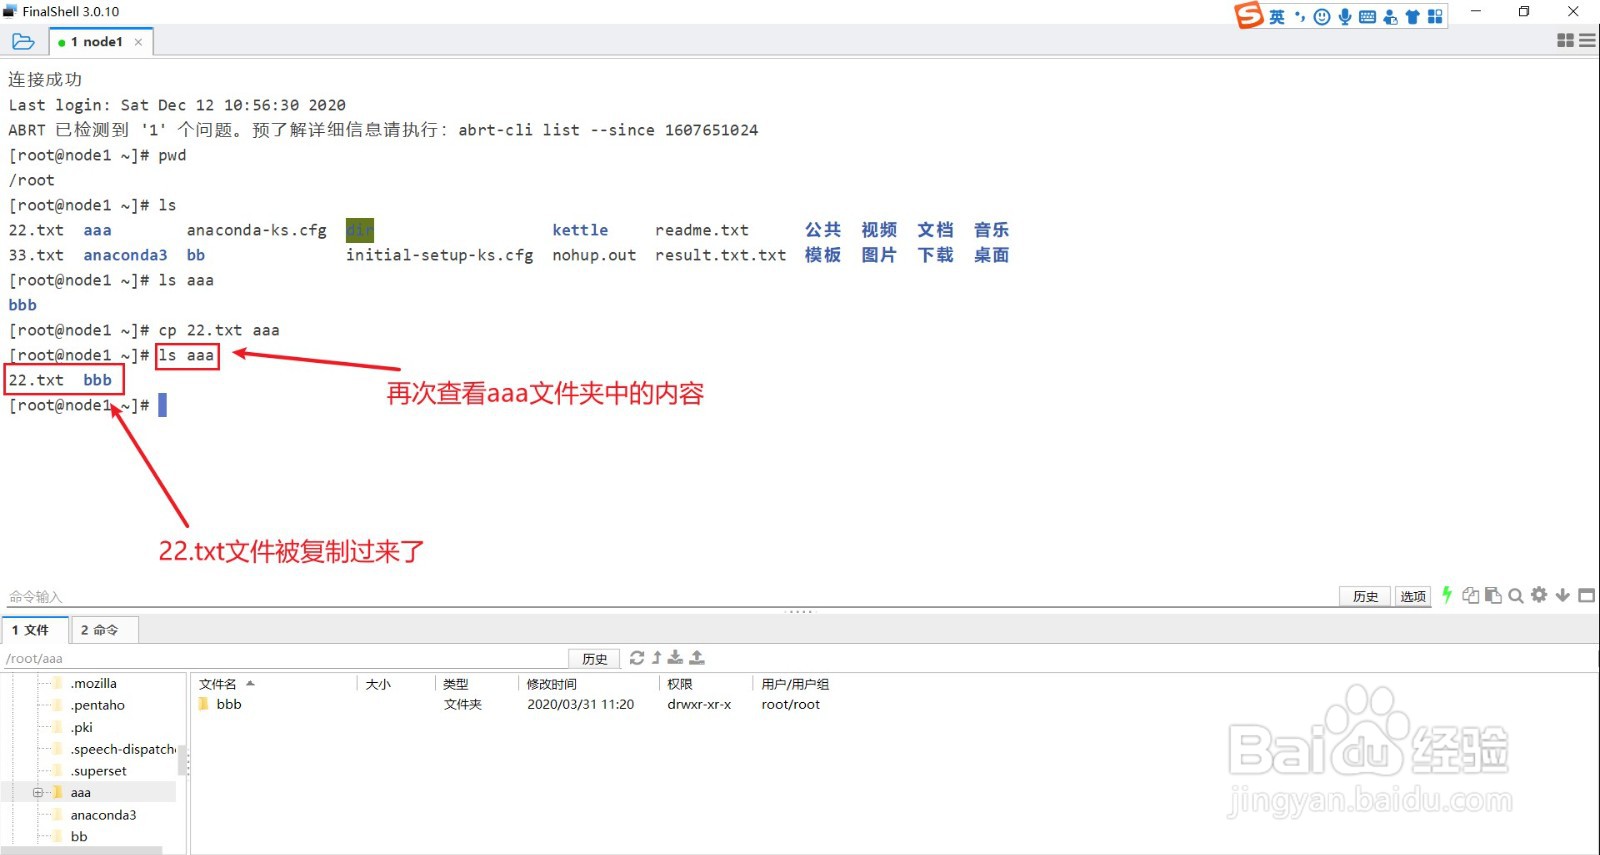Click folder tree horizontal scrollbar
This screenshot has width=1600, height=855.
82,850
